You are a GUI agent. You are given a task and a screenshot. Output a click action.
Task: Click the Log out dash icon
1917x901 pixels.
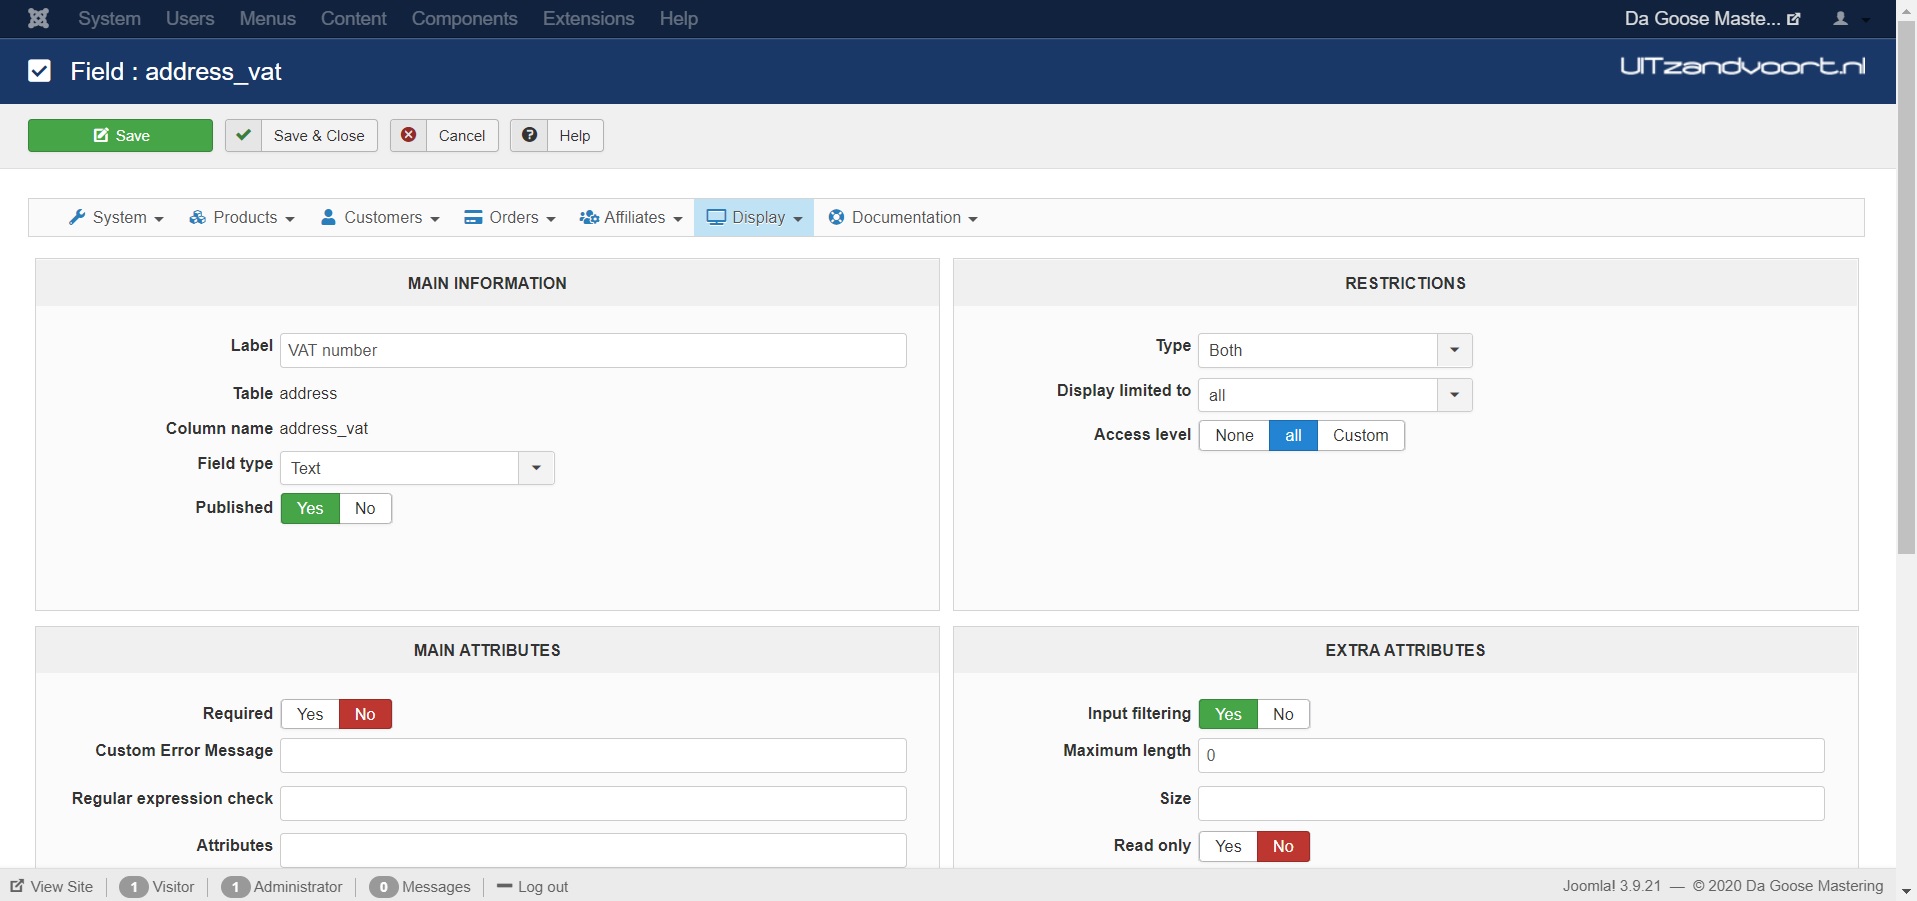tap(504, 886)
